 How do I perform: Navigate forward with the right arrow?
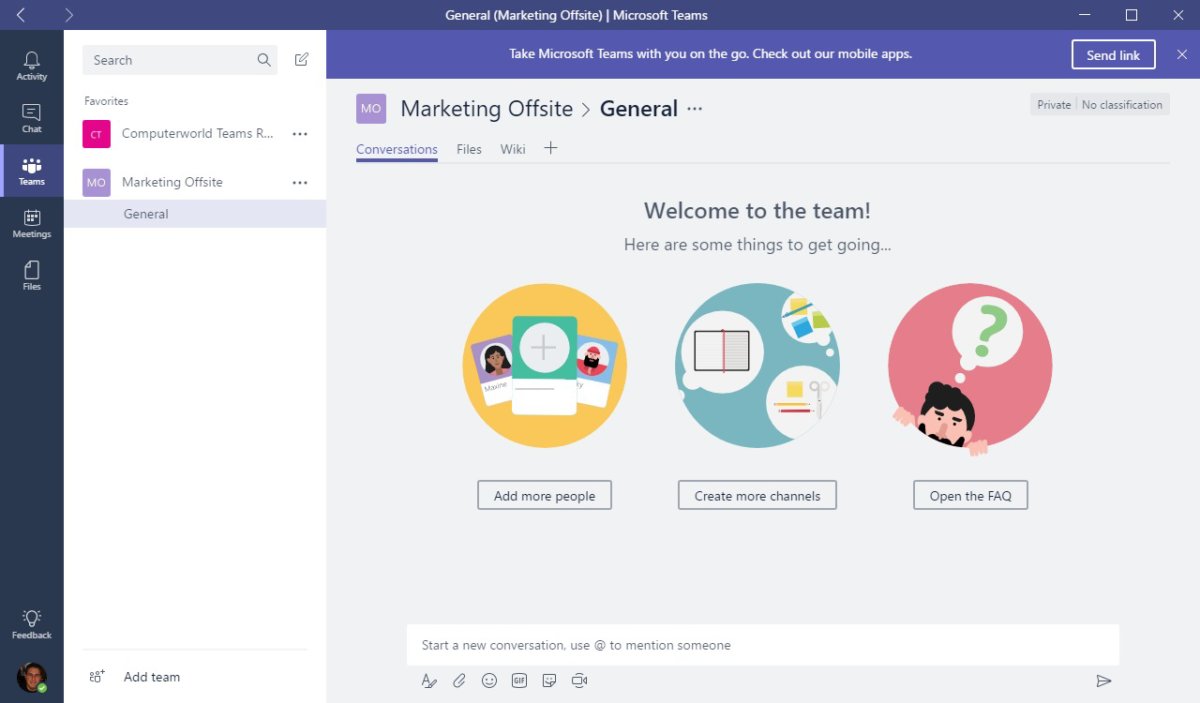(68, 15)
